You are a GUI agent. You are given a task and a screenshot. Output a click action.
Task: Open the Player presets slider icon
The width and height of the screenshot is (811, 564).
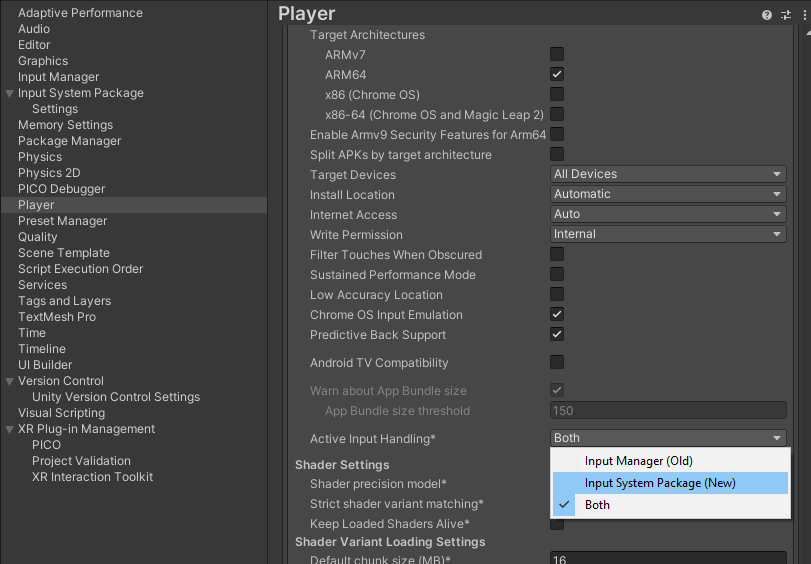tap(786, 15)
